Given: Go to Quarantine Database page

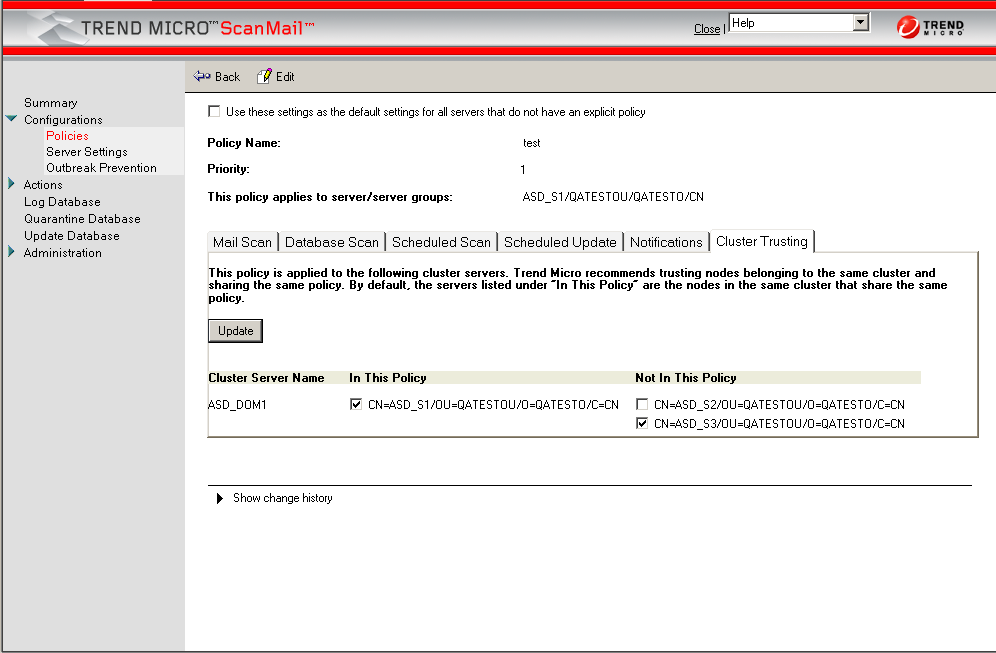Looking at the screenshot, I should click(82, 219).
